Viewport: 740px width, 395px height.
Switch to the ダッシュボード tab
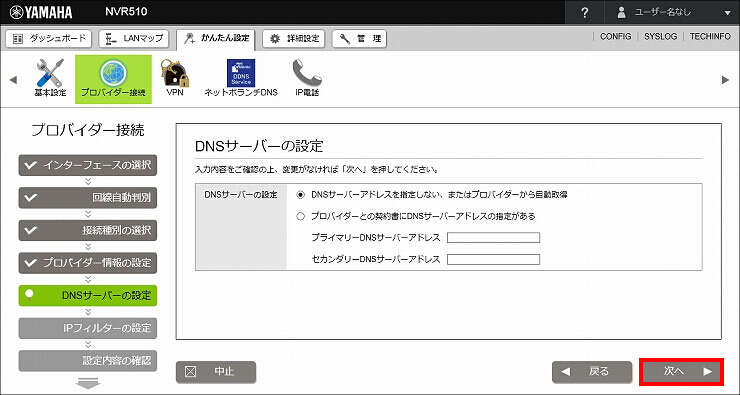click(49, 39)
